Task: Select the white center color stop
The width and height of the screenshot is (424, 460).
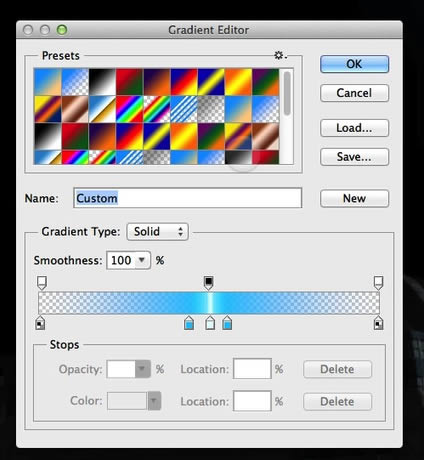Action: [210, 323]
